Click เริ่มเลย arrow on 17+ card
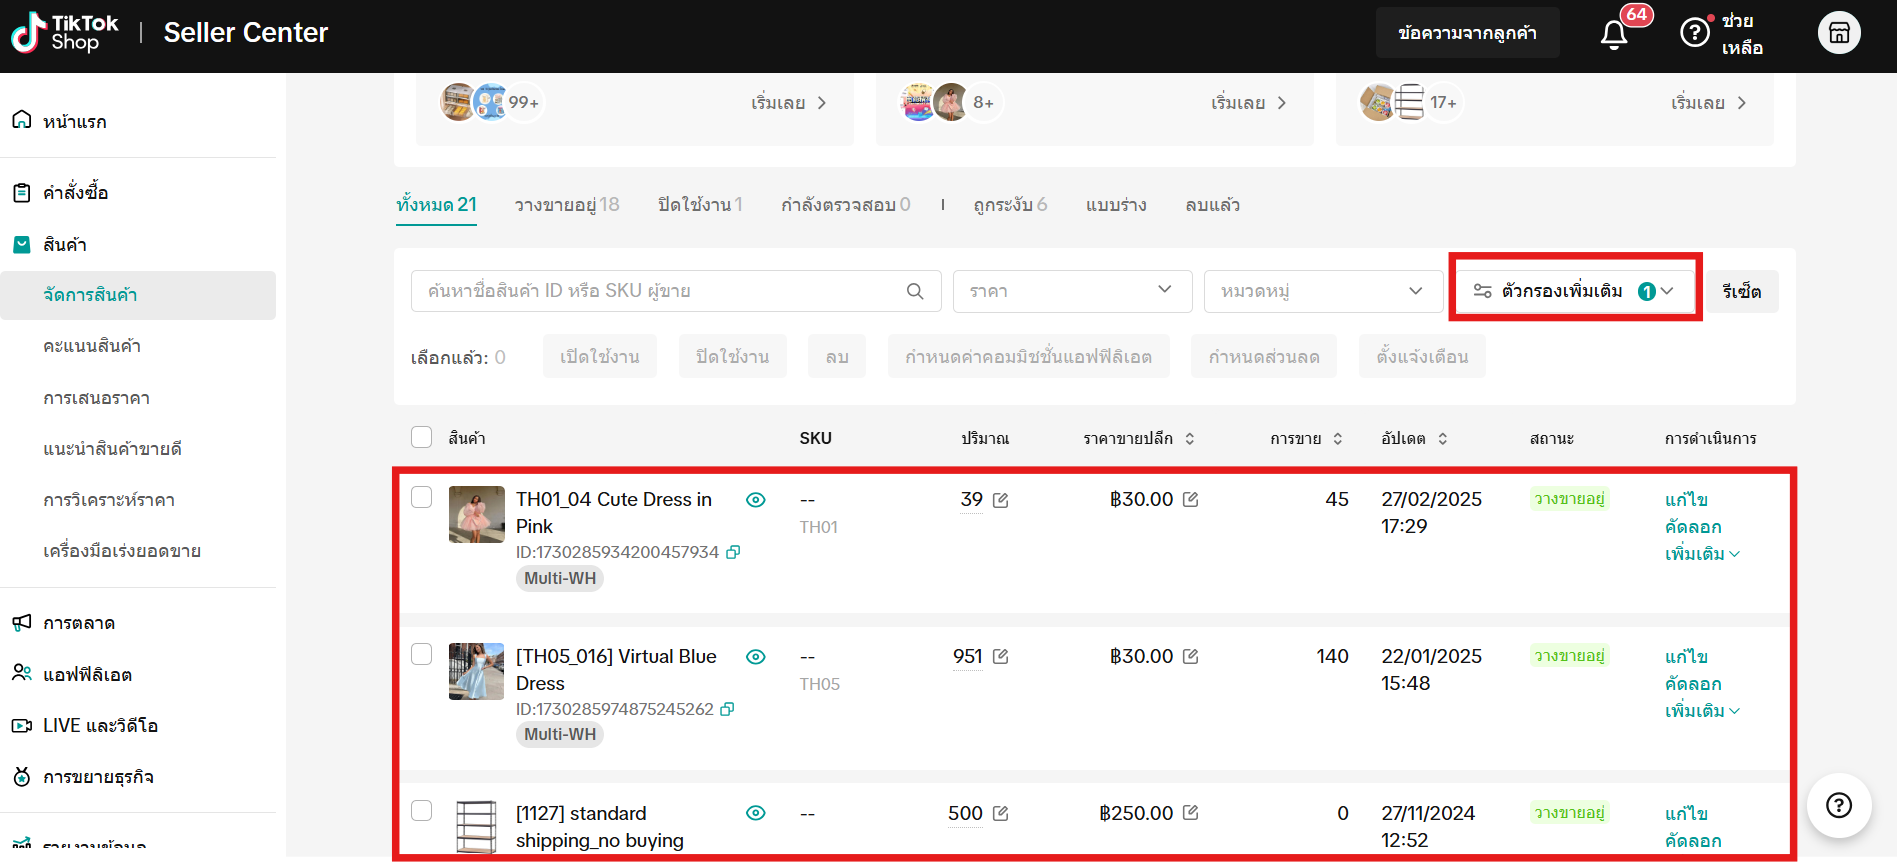1897x862 pixels. 1709,103
